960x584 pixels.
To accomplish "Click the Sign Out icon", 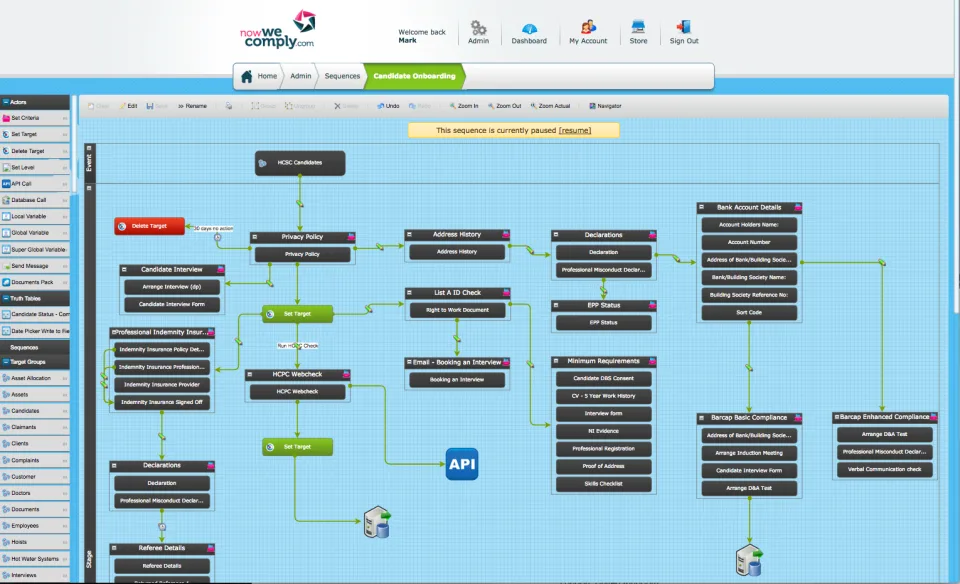I will pos(683,27).
